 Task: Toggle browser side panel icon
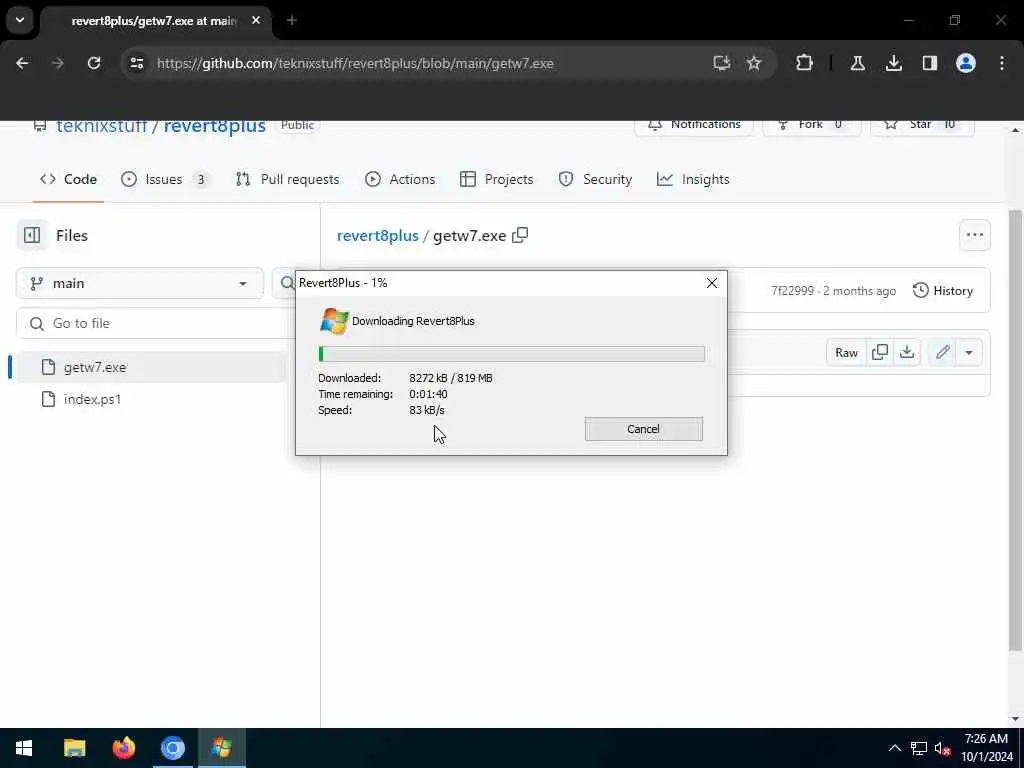click(930, 63)
